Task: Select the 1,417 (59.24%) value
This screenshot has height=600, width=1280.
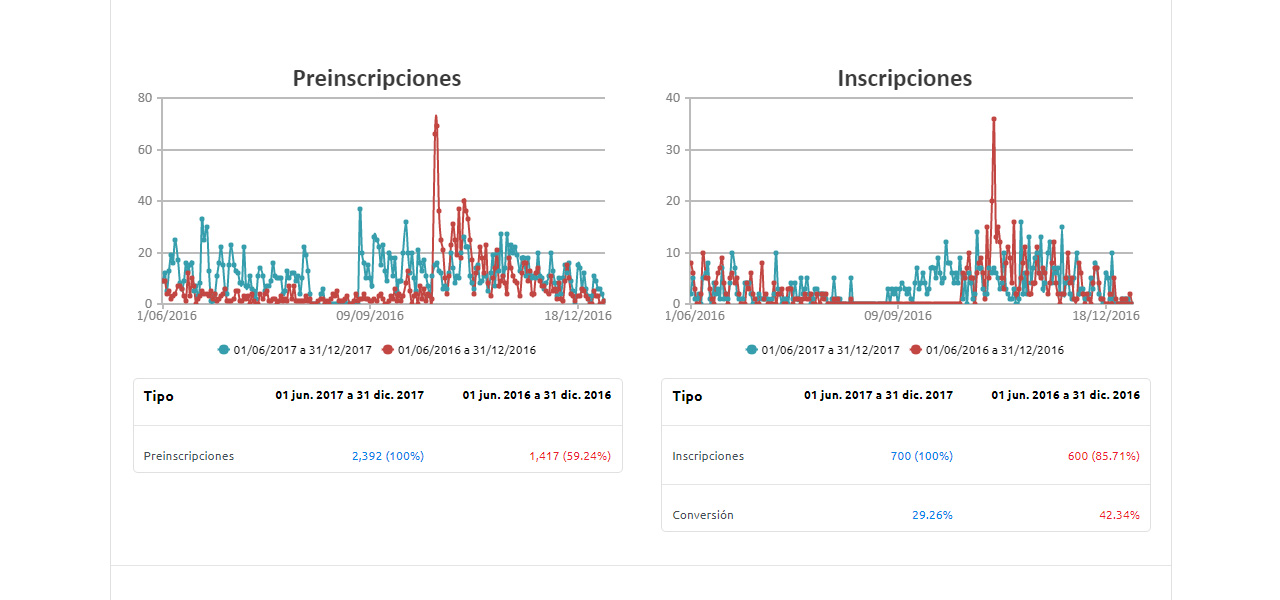Action: [x=570, y=456]
